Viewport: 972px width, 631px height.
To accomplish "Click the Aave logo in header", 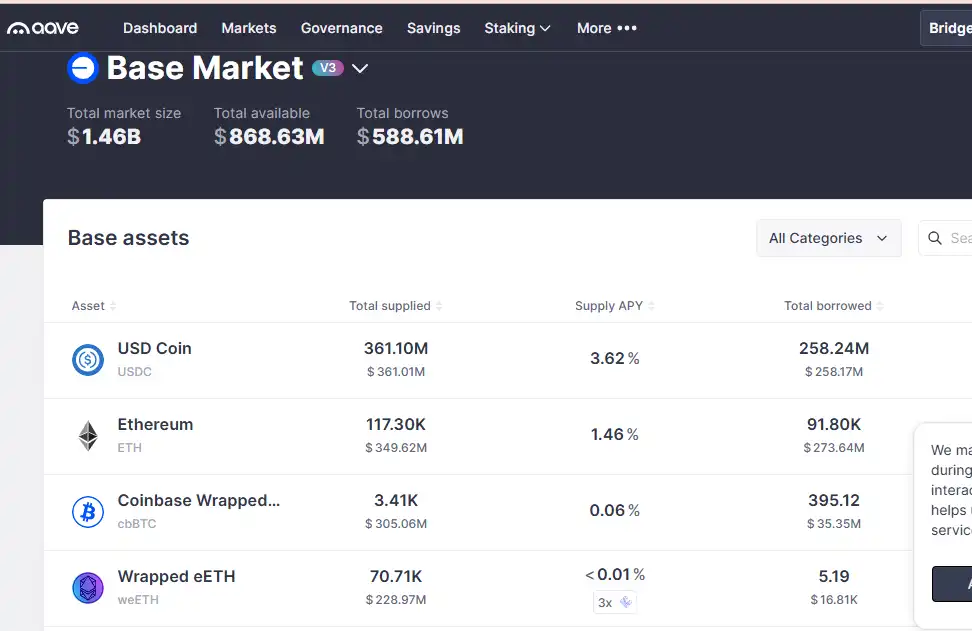I will click(43, 28).
